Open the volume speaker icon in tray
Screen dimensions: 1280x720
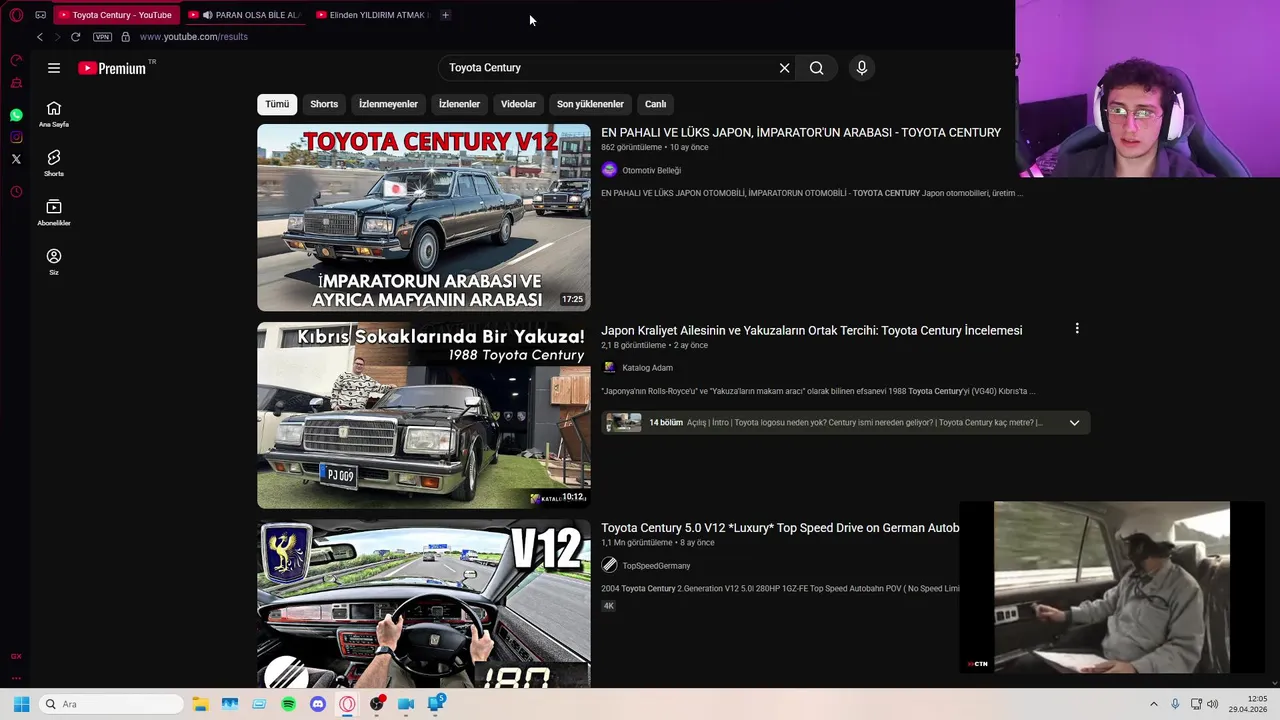1213,704
